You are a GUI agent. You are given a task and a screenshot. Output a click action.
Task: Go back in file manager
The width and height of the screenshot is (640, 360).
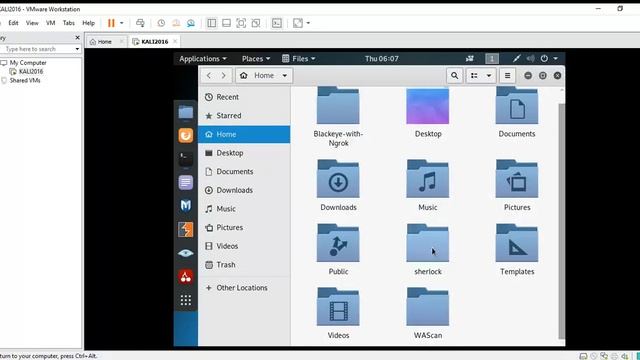209,76
